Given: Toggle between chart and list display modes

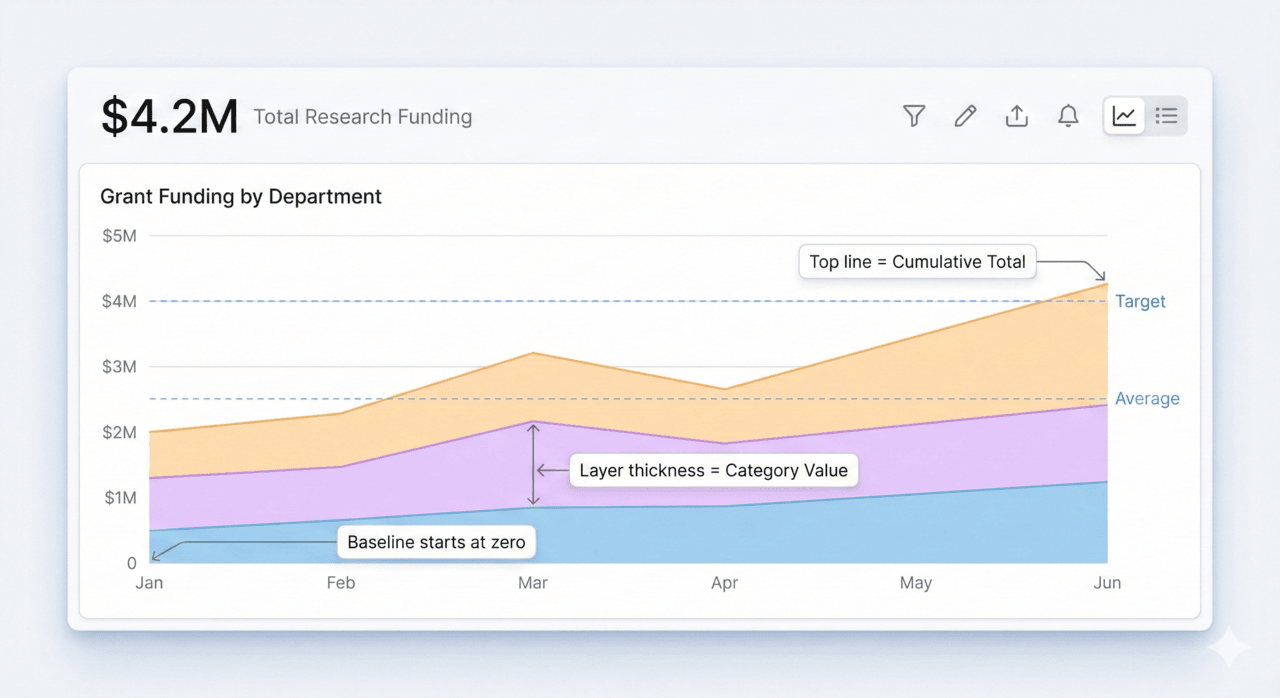Looking at the screenshot, I should (1166, 115).
